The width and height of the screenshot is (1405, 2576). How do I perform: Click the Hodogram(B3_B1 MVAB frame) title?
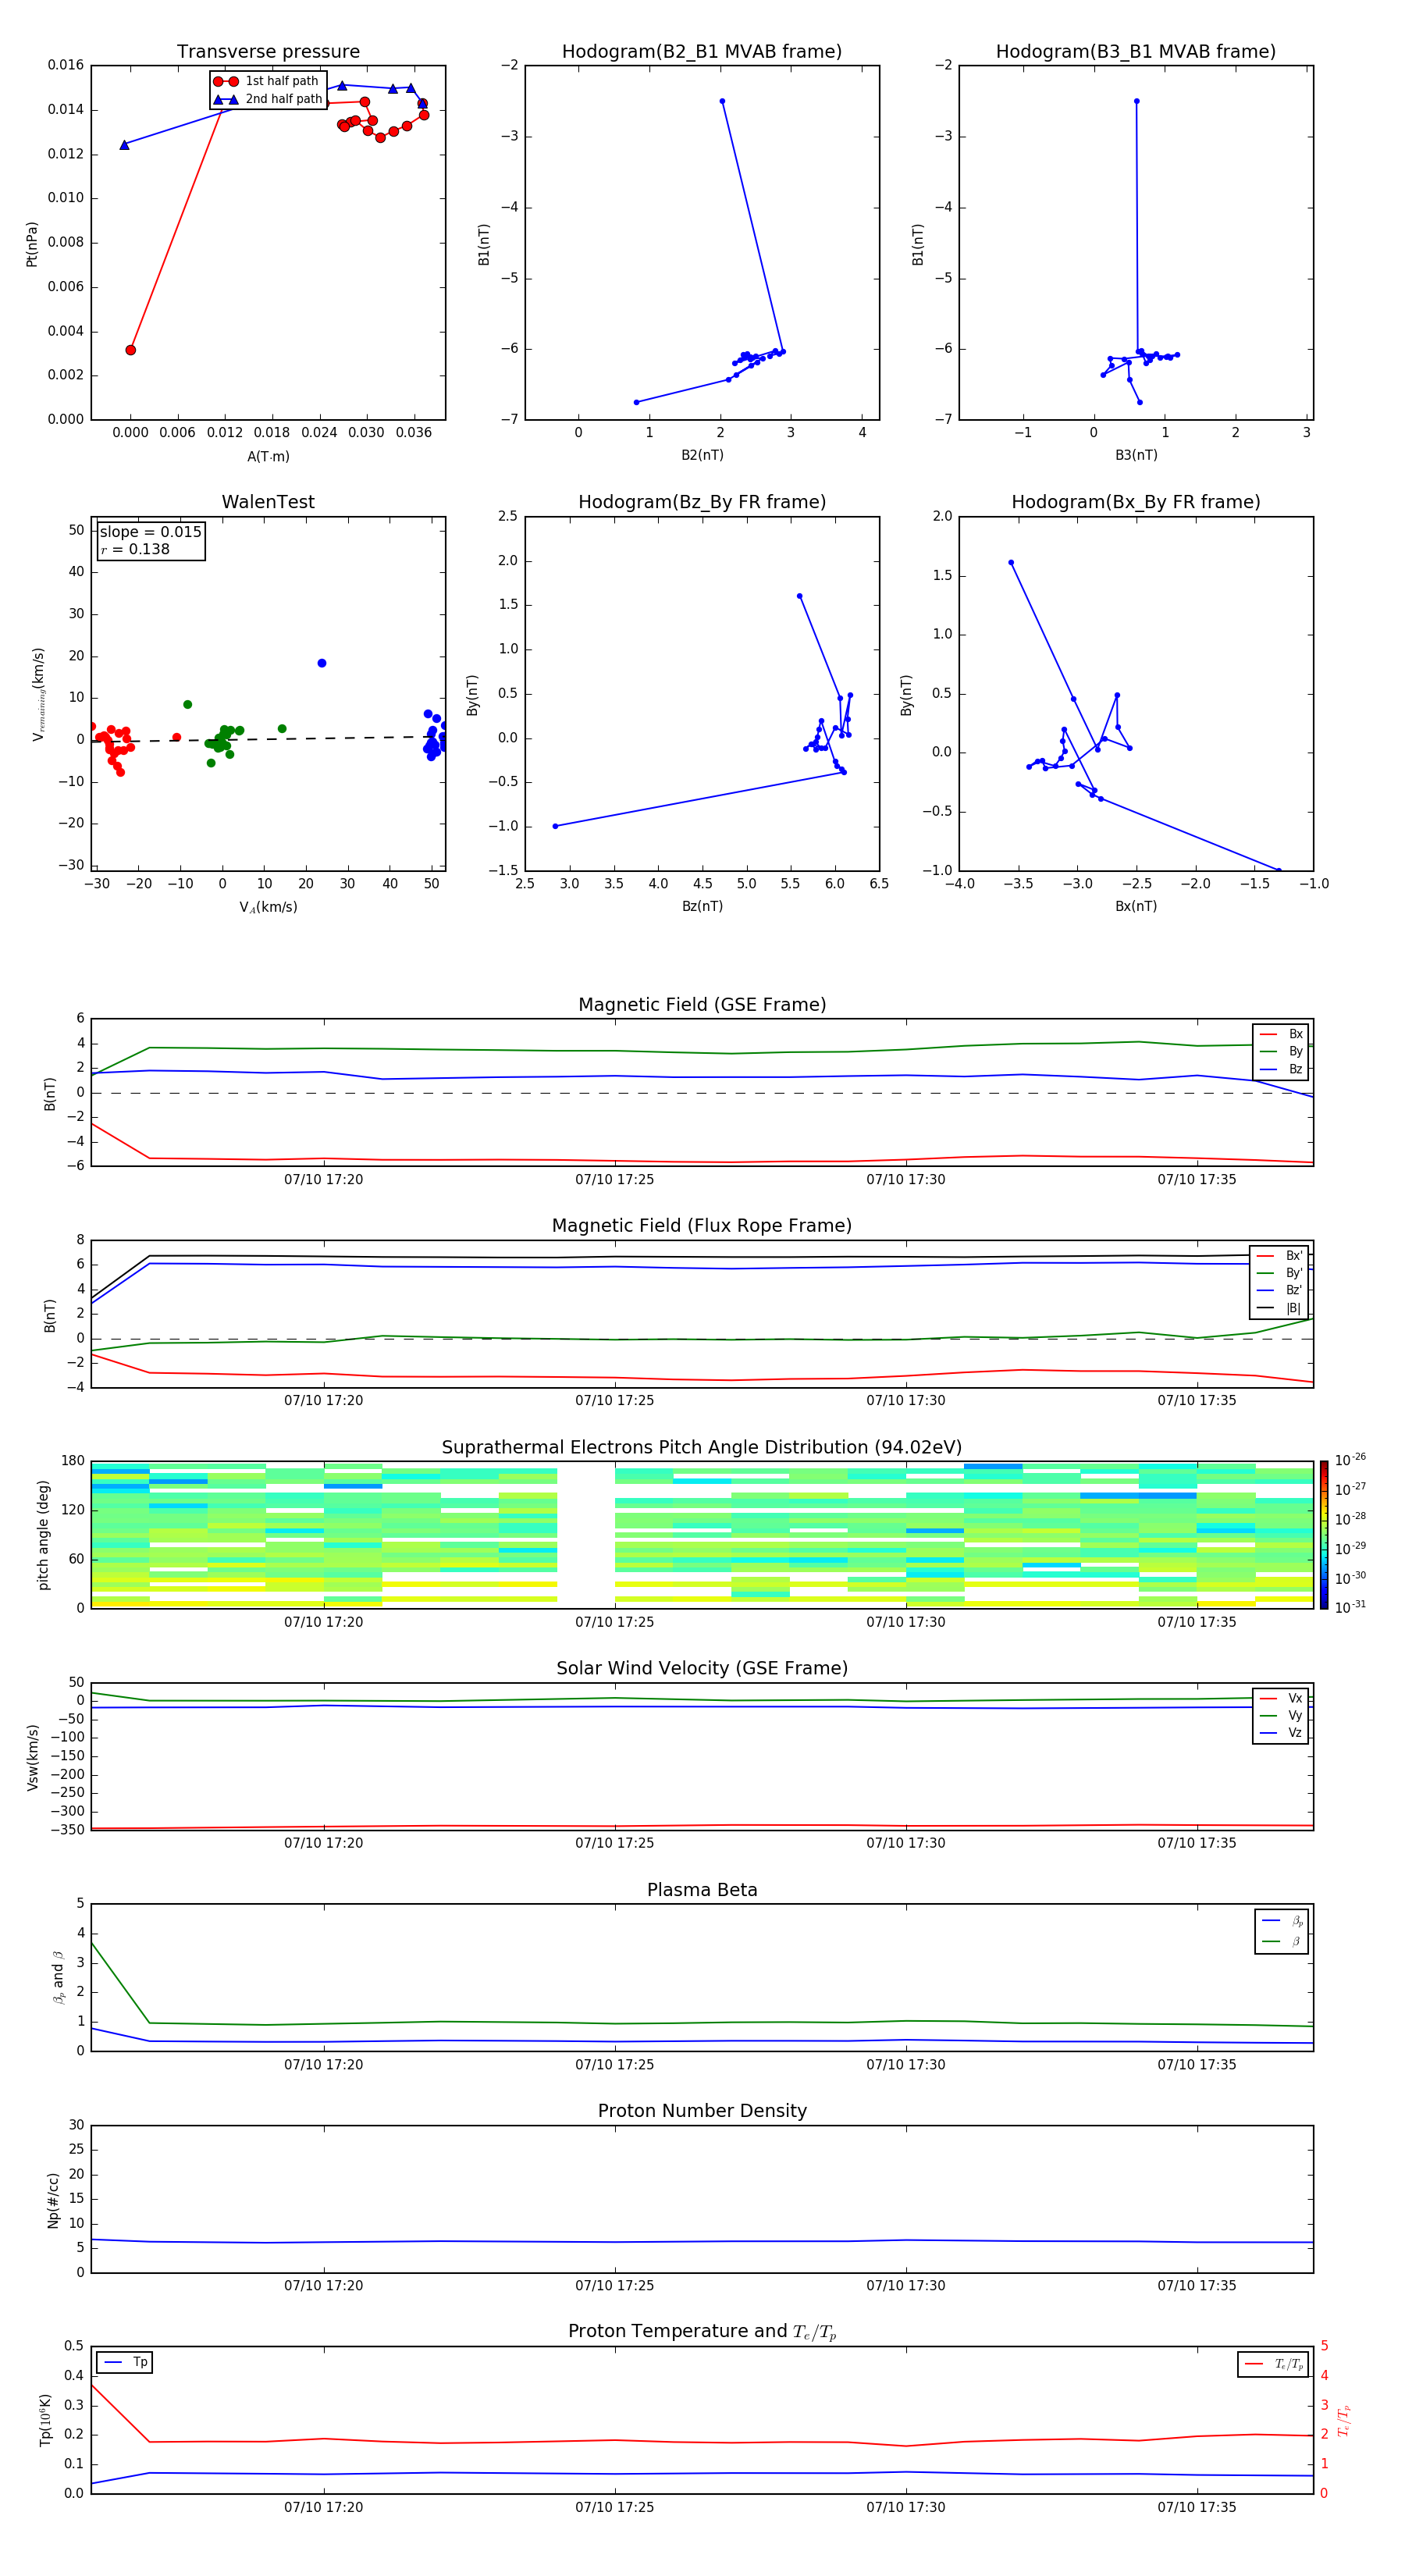click(1136, 52)
